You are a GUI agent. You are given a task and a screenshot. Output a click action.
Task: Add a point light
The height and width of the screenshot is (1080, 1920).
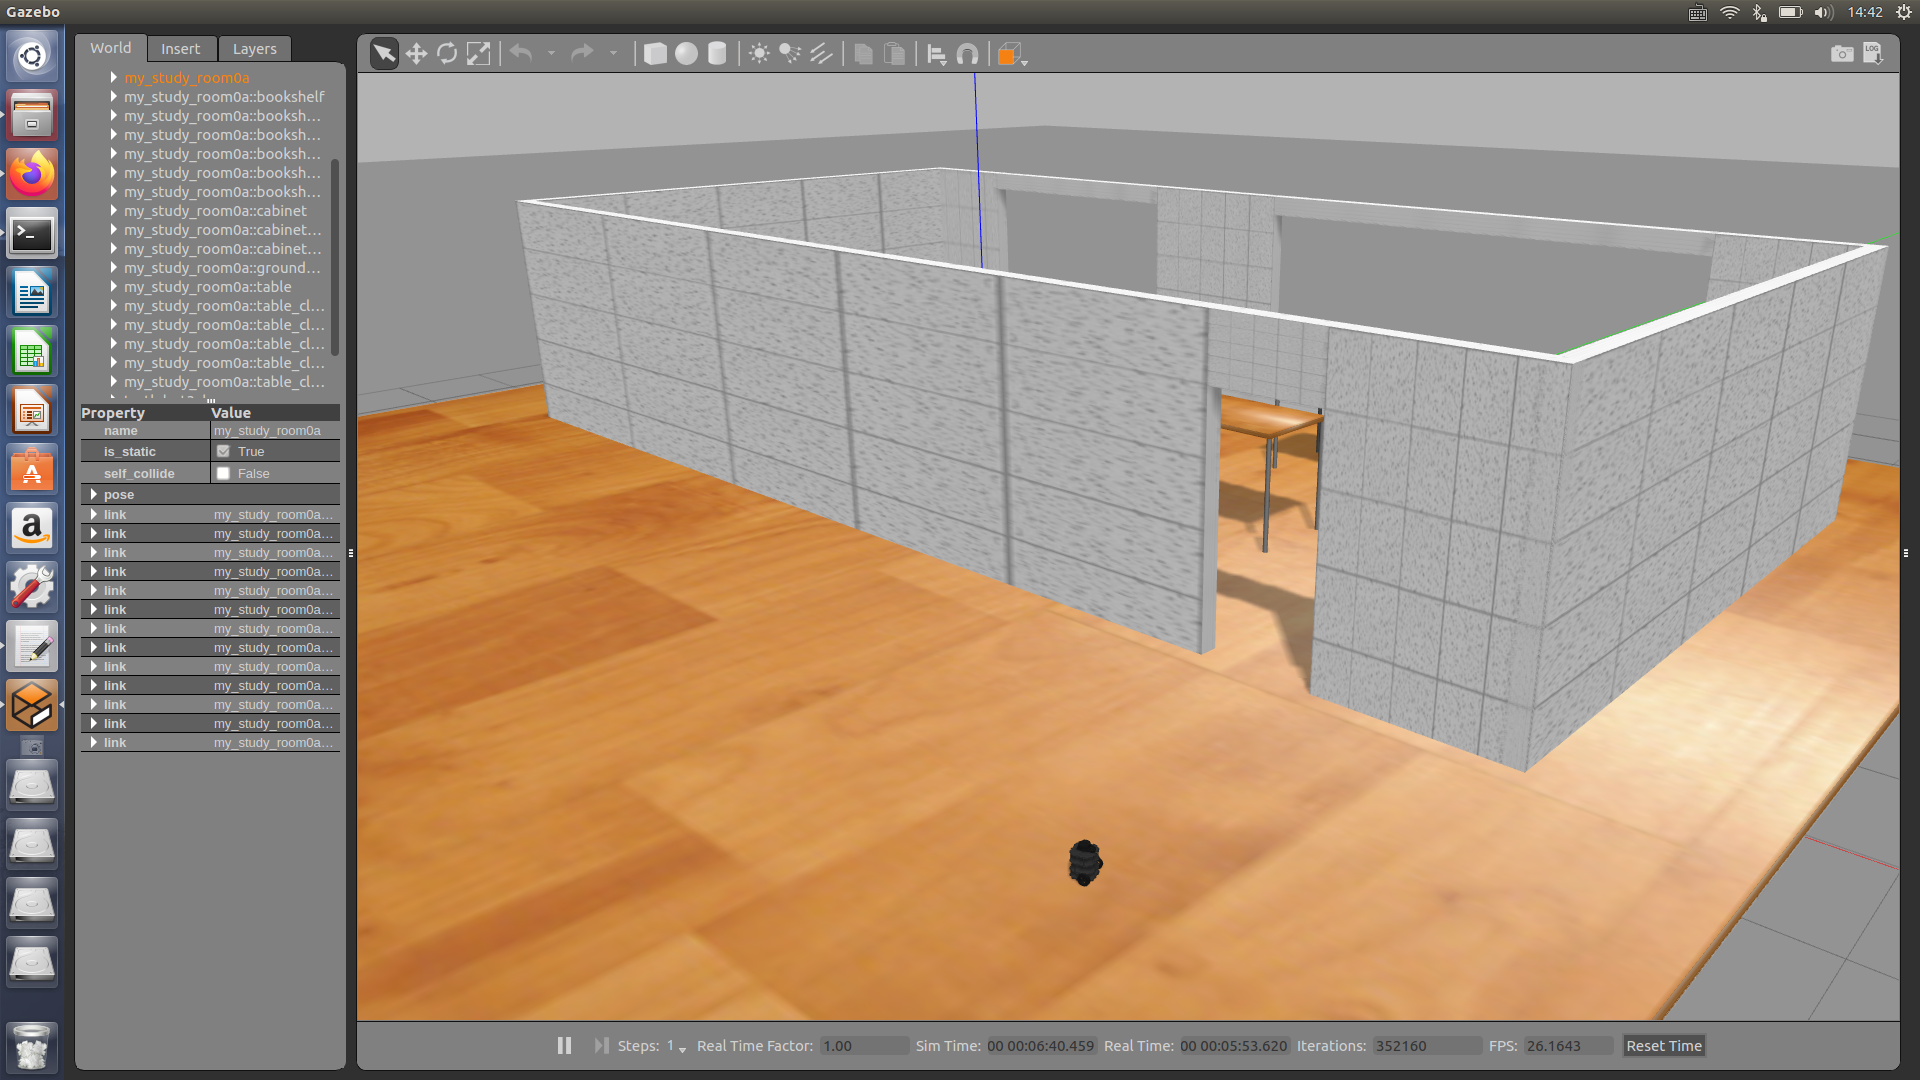click(x=759, y=54)
